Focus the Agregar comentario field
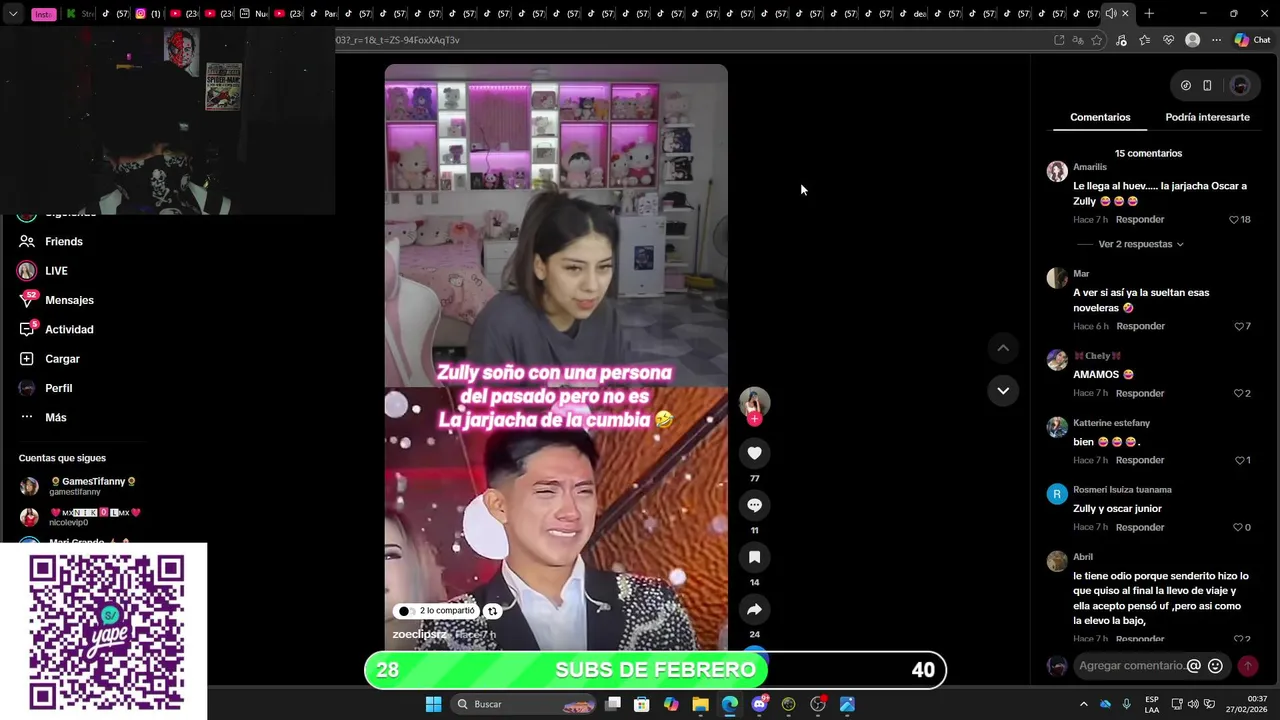The width and height of the screenshot is (1280, 720). (x=1130, y=666)
